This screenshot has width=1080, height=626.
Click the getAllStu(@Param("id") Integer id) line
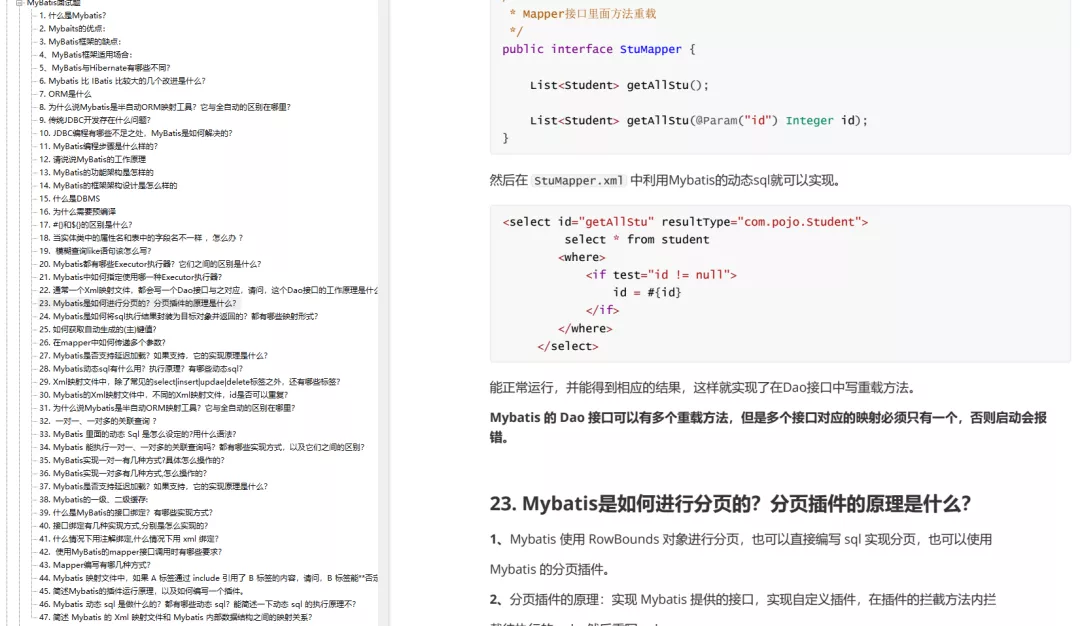tap(698, 121)
